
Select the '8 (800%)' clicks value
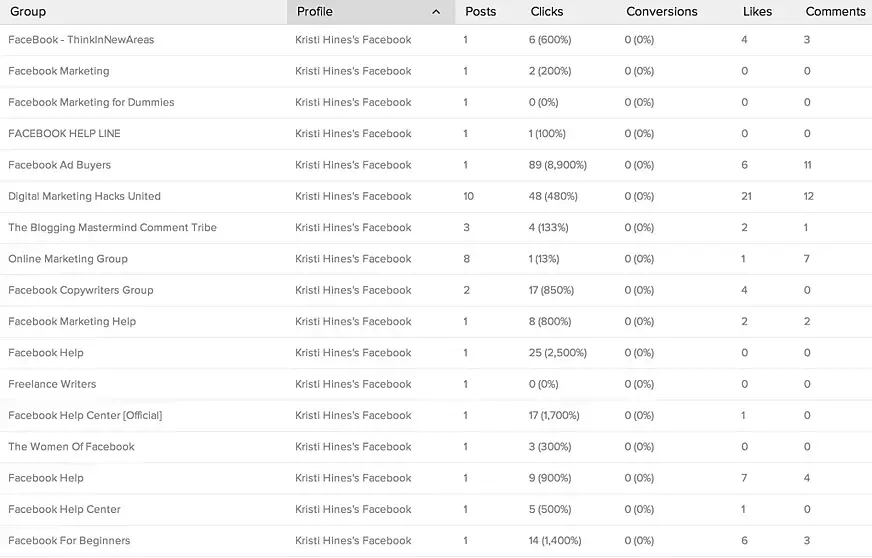point(550,322)
